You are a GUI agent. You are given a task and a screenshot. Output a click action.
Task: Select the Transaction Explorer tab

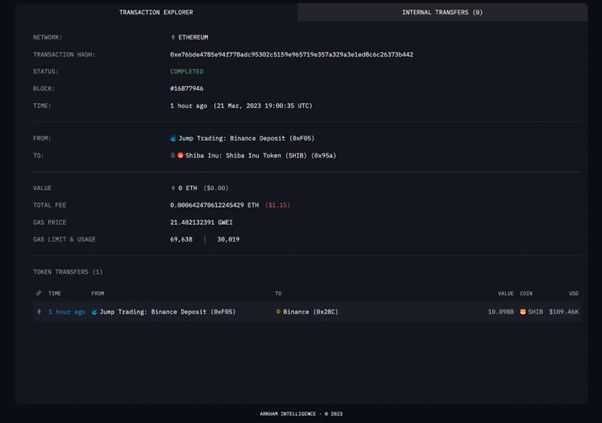pos(156,12)
